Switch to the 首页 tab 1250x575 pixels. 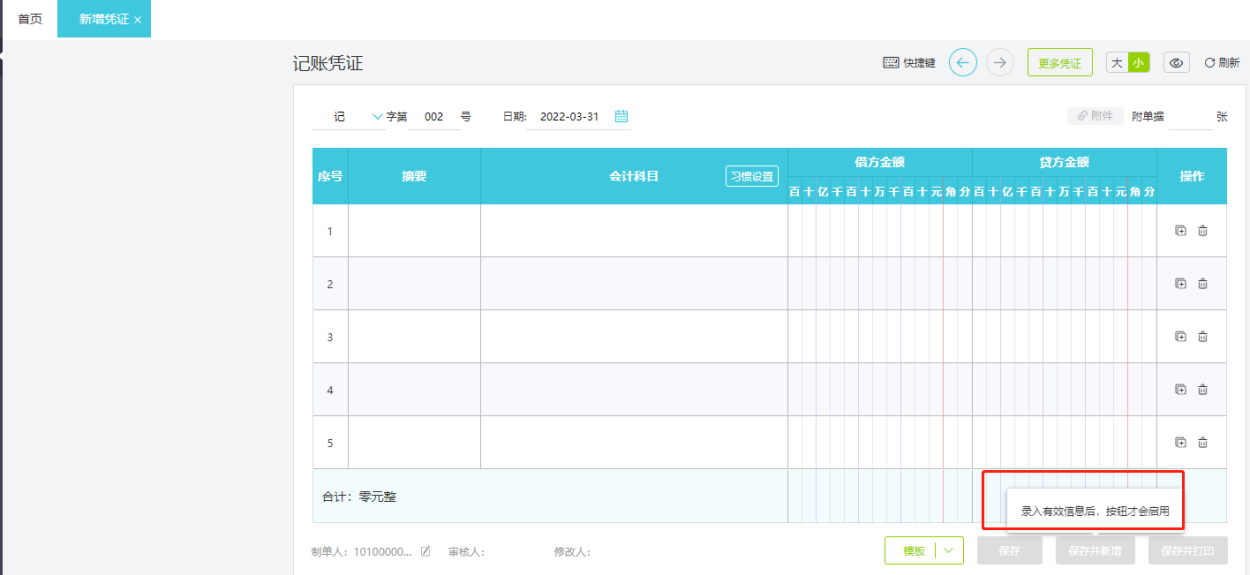[x=30, y=19]
